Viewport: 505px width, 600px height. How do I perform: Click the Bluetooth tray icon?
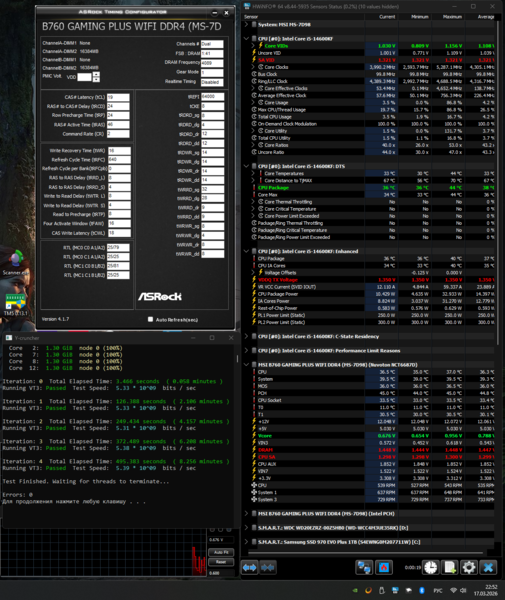pyautogui.click(x=422, y=590)
